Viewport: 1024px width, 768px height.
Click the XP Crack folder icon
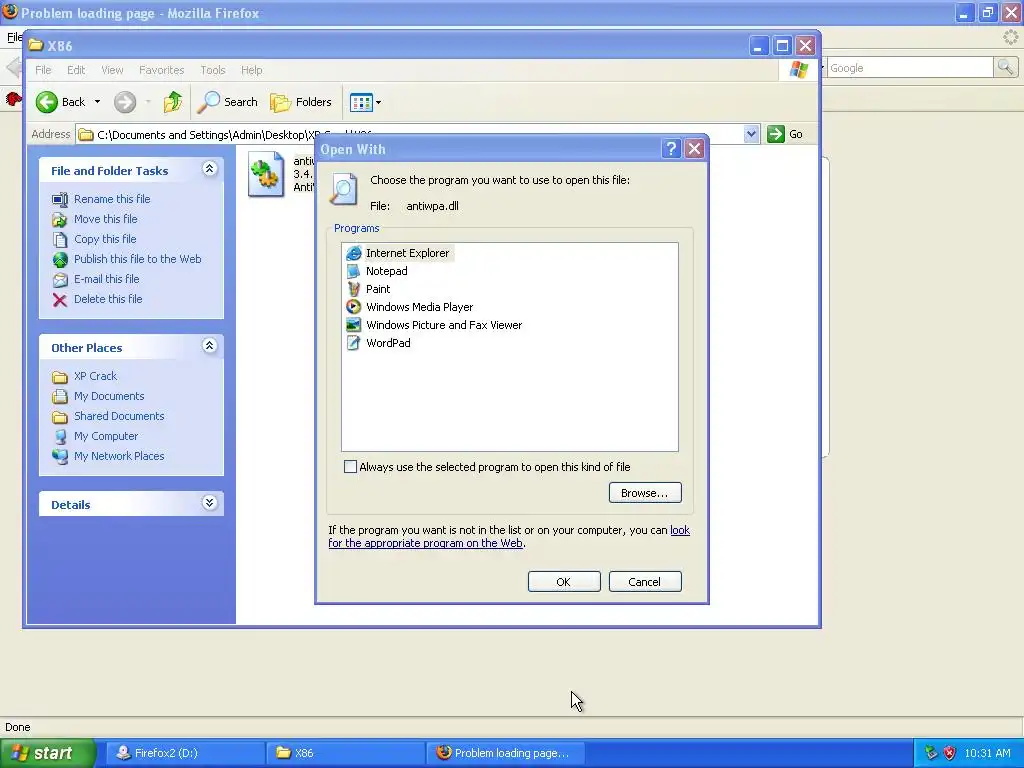pyautogui.click(x=60, y=377)
